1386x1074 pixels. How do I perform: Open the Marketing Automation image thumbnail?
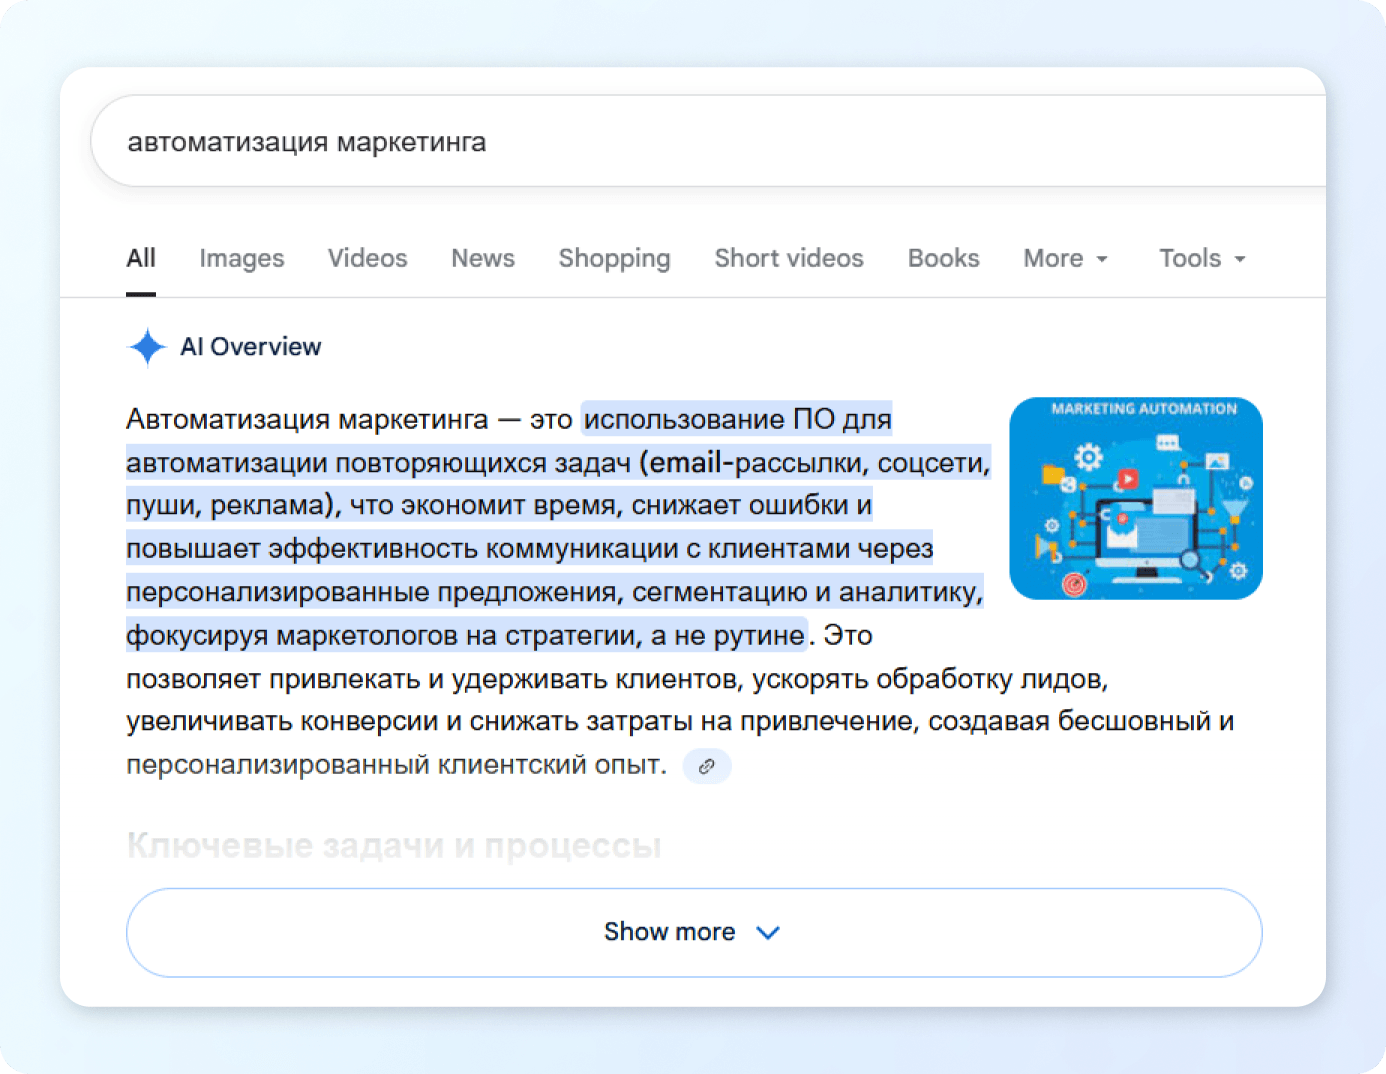click(x=1136, y=499)
